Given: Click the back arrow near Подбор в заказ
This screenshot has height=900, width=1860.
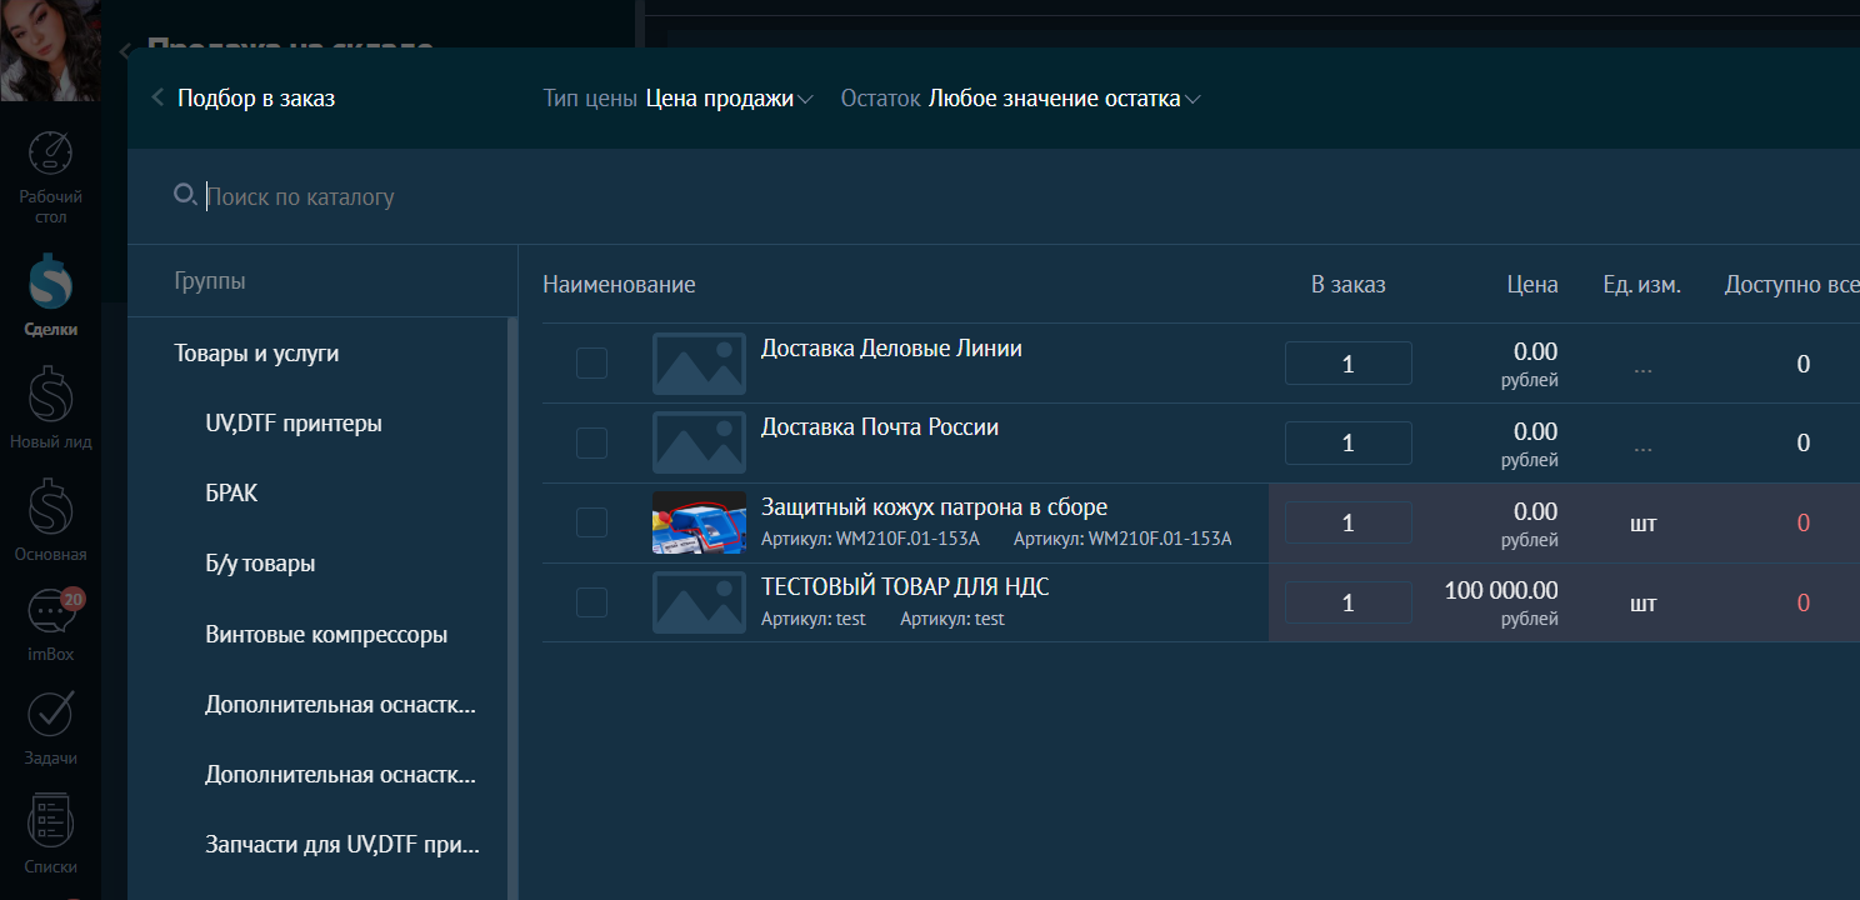Looking at the screenshot, I should 157,98.
